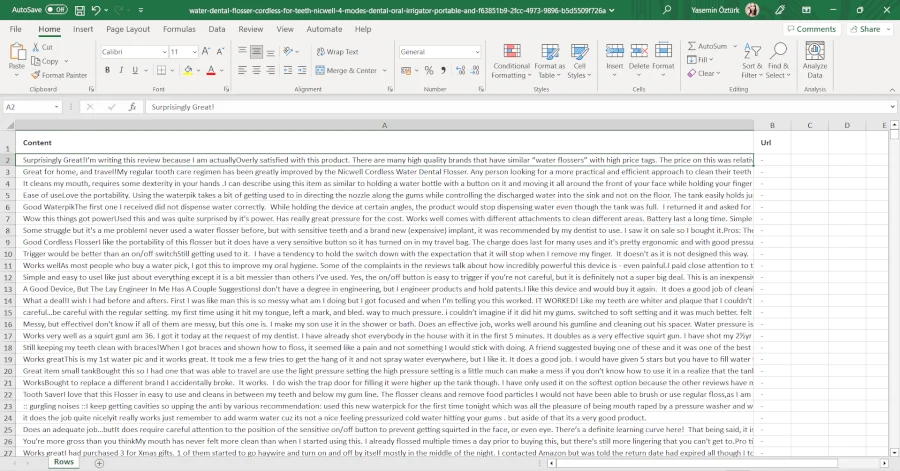The image size is (900, 471).
Task: Click the Orientation icon
Action: point(288,52)
